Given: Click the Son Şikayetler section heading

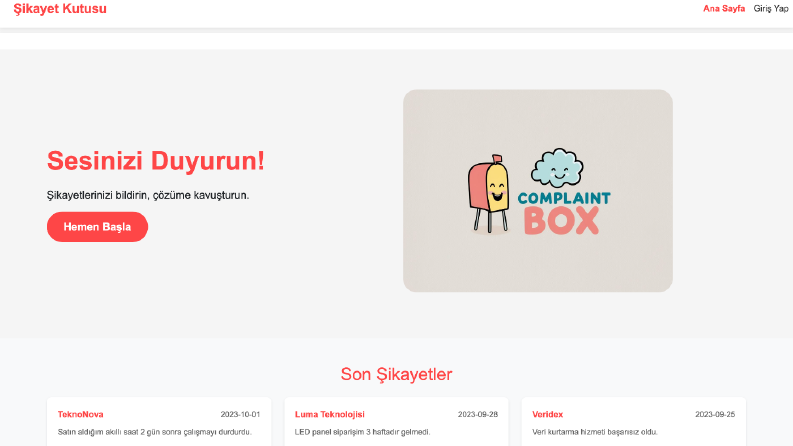Looking at the screenshot, I should point(396,374).
